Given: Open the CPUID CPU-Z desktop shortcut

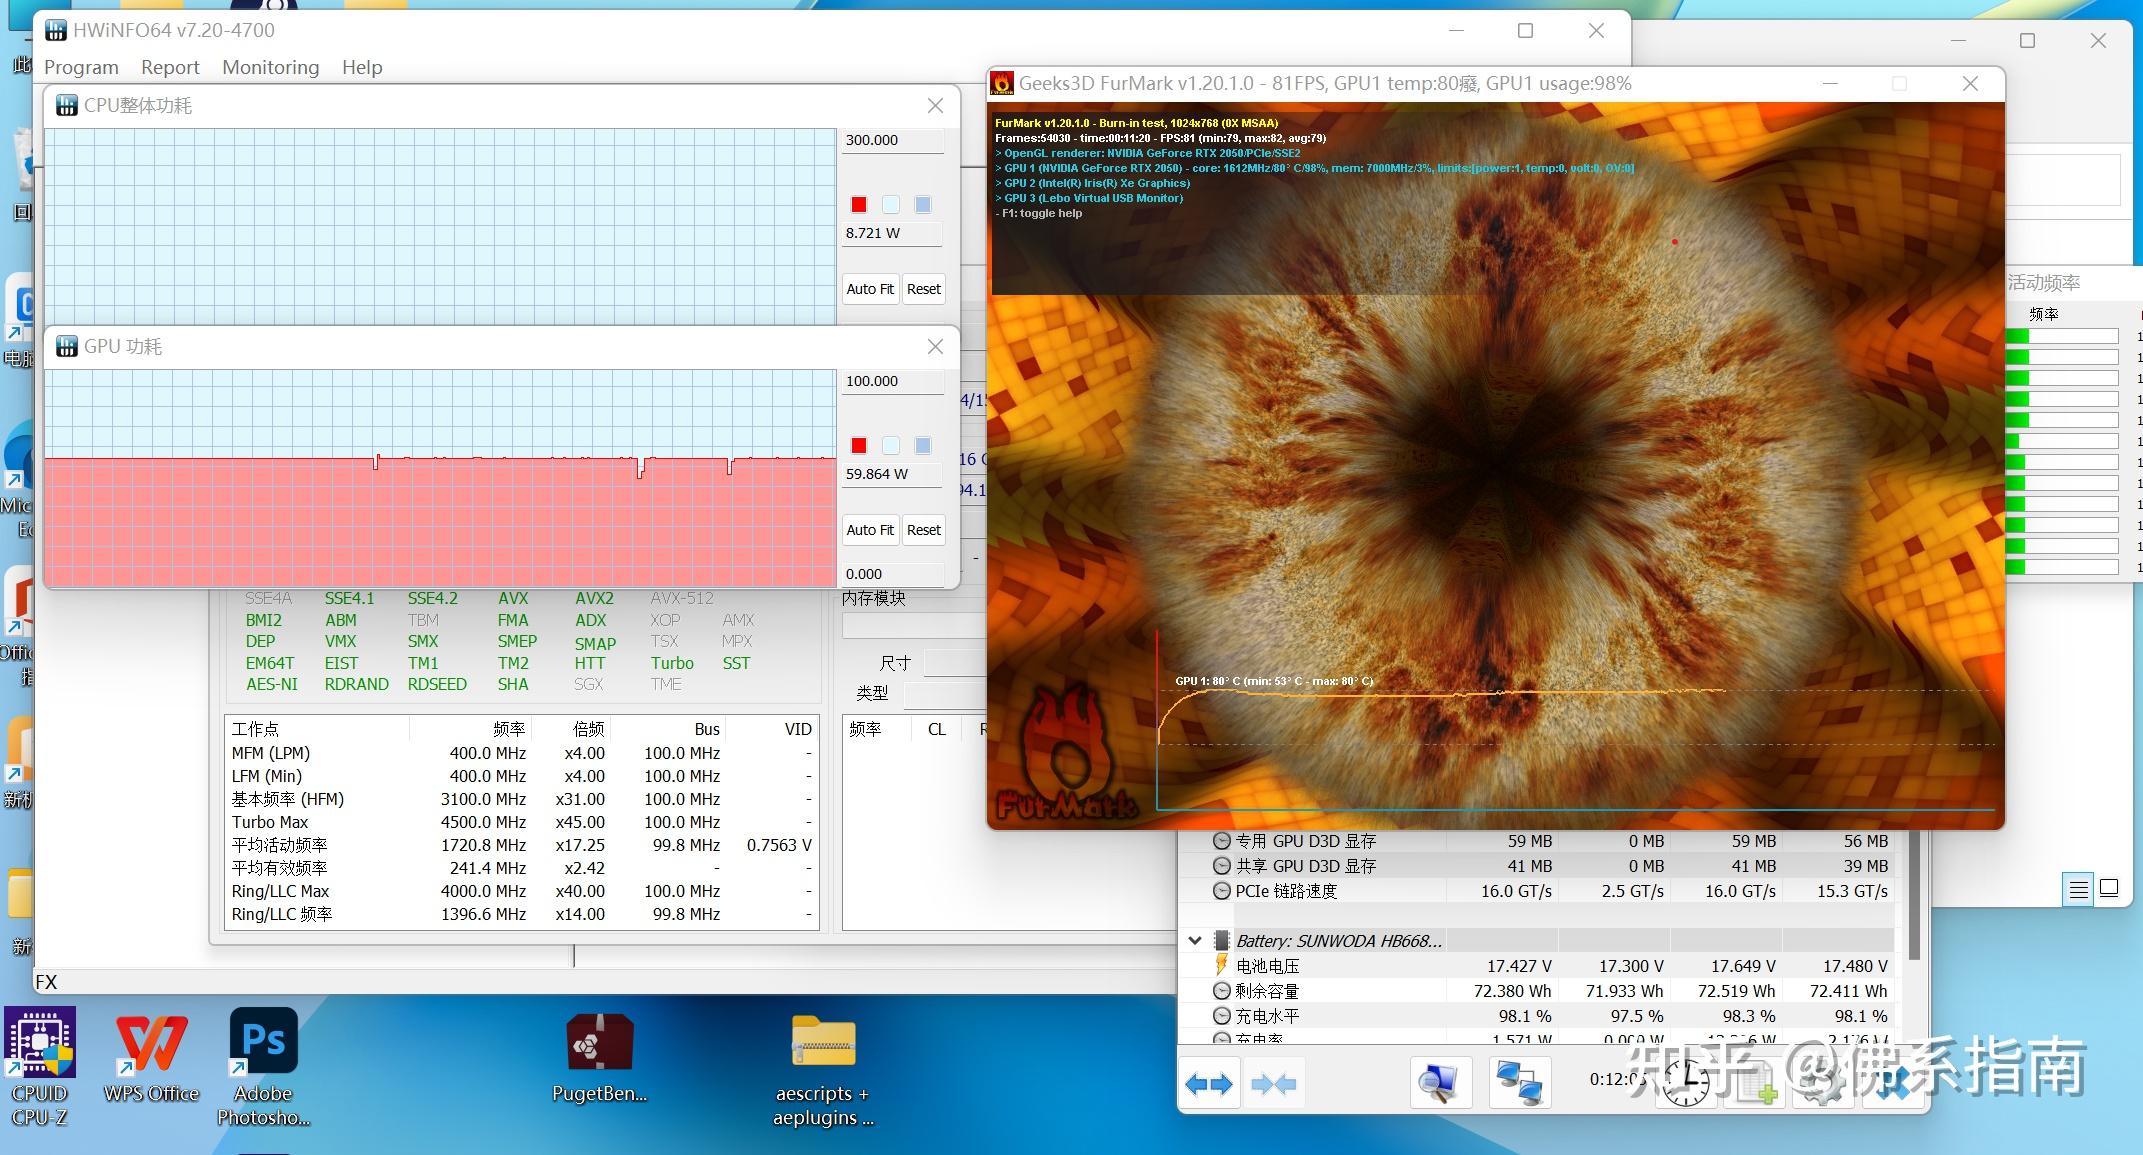Looking at the screenshot, I should pos(40,1068).
